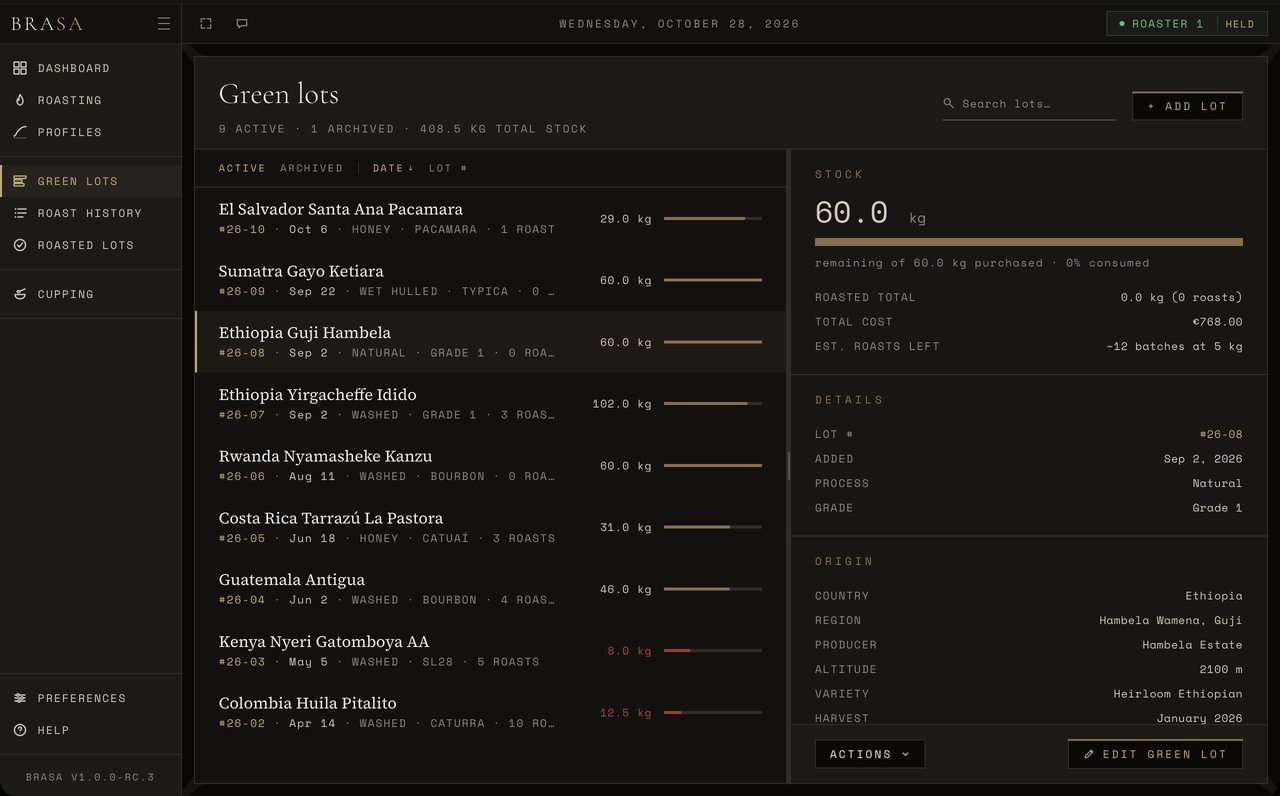Focus the Search lots field
This screenshot has height=796, width=1280.
pyautogui.click(x=1029, y=104)
